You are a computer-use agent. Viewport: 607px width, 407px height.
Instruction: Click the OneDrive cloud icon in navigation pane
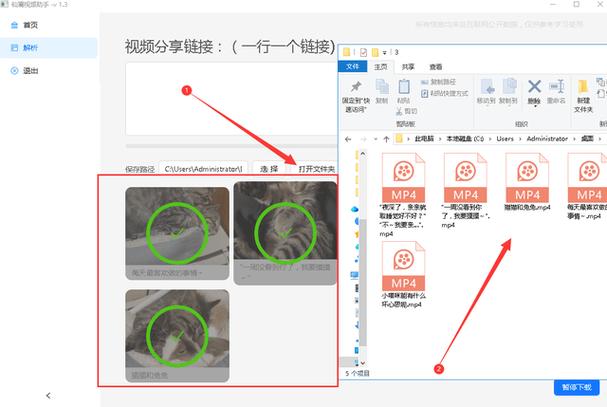pyautogui.click(x=354, y=209)
